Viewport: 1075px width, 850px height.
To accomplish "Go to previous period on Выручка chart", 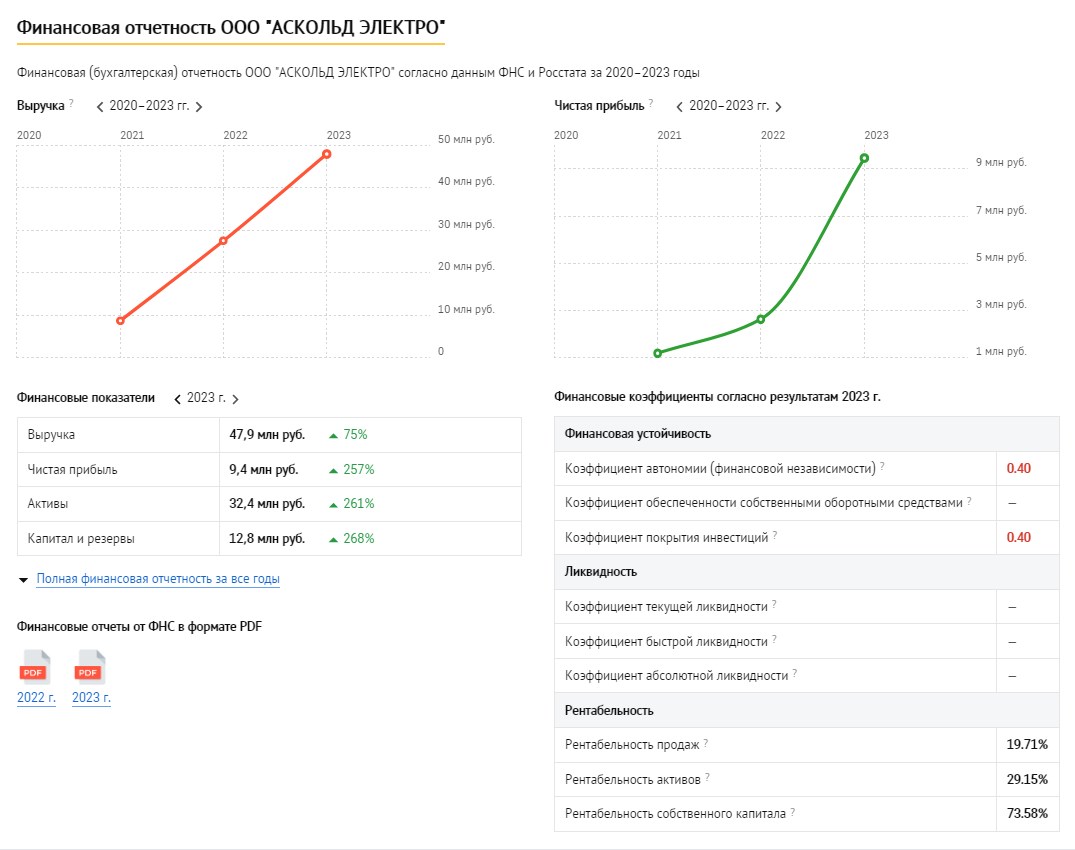I will [100, 106].
